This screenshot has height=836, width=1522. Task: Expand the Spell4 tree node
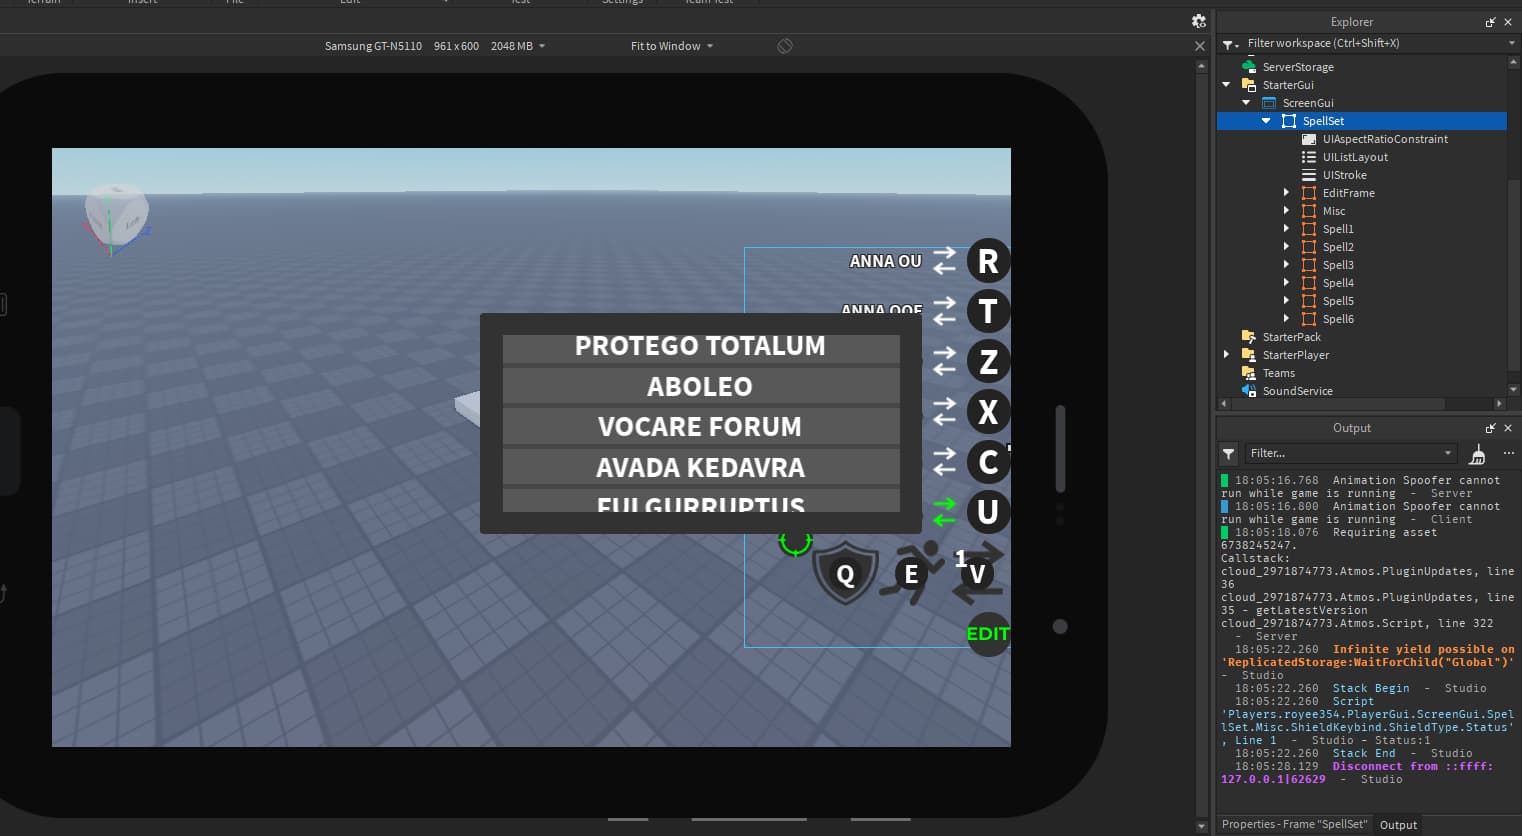pos(1286,283)
